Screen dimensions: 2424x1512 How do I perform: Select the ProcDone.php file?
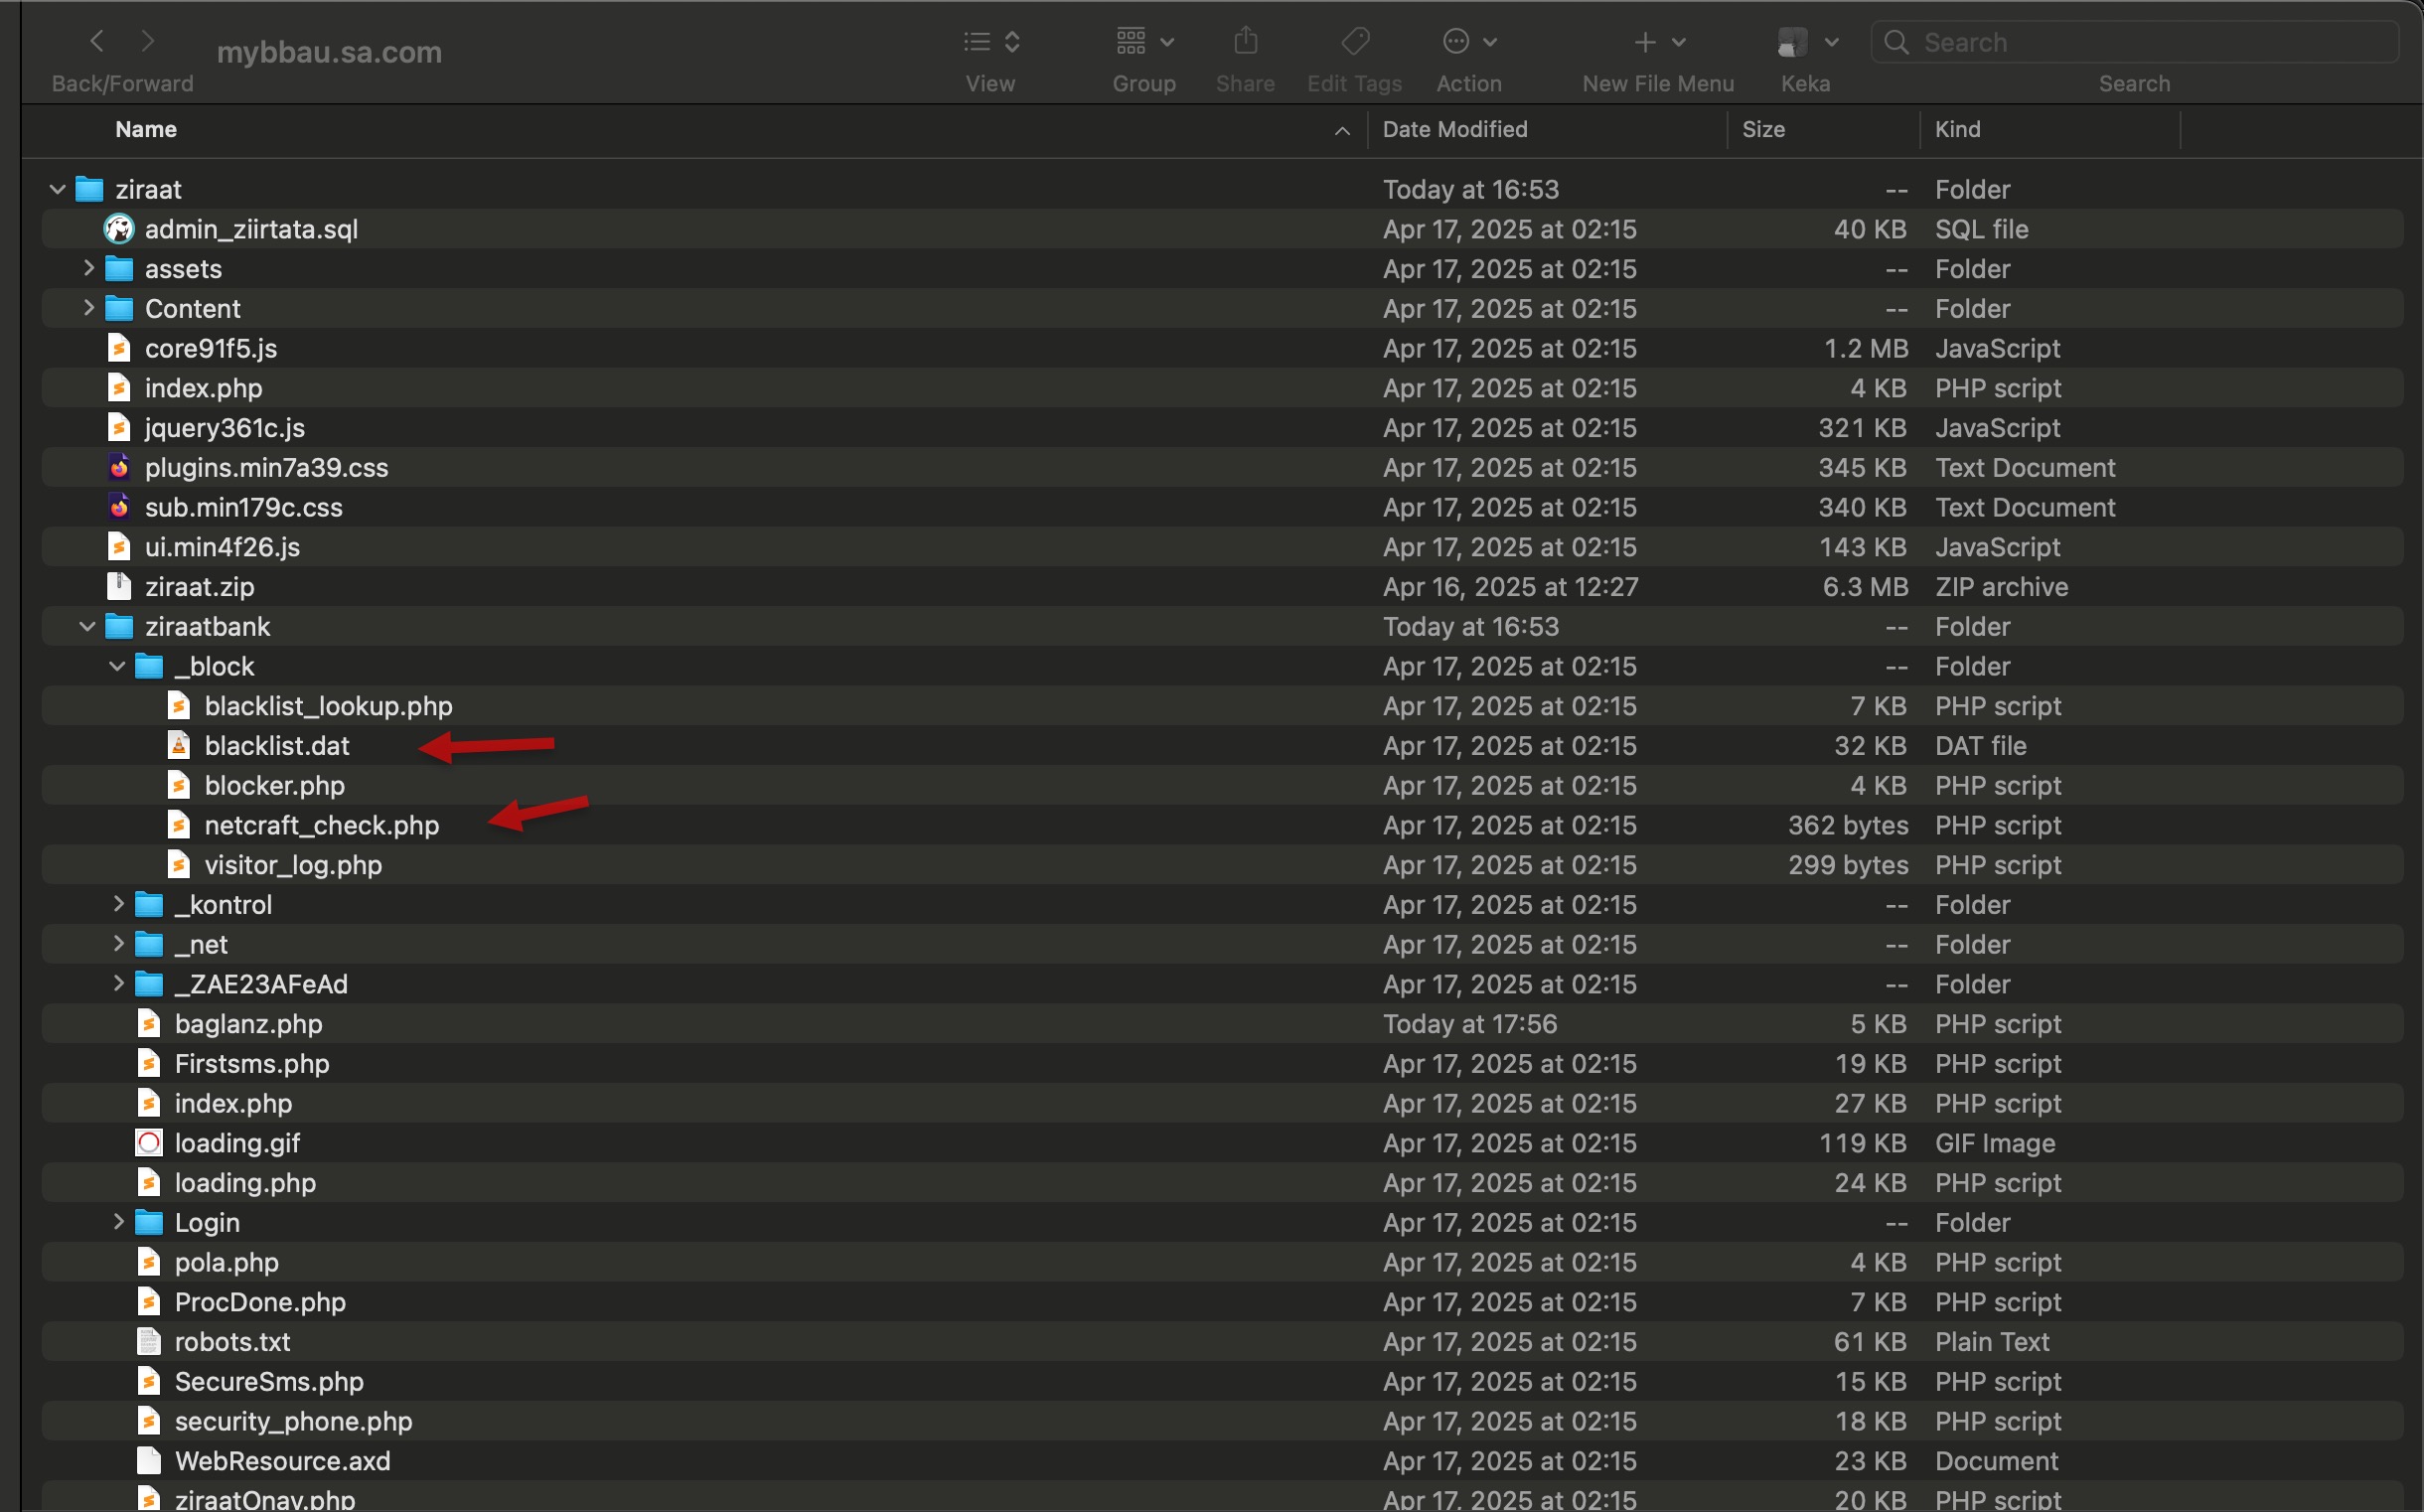[260, 1302]
